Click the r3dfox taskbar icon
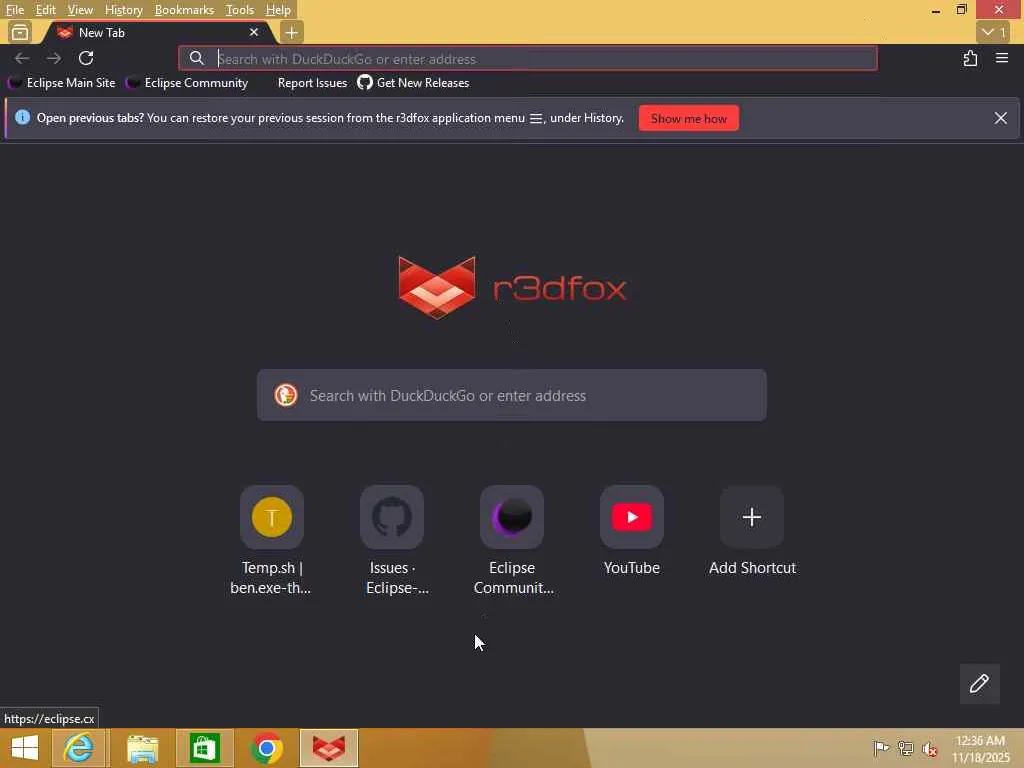This screenshot has height=768, width=1024. (x=328, y=748)
